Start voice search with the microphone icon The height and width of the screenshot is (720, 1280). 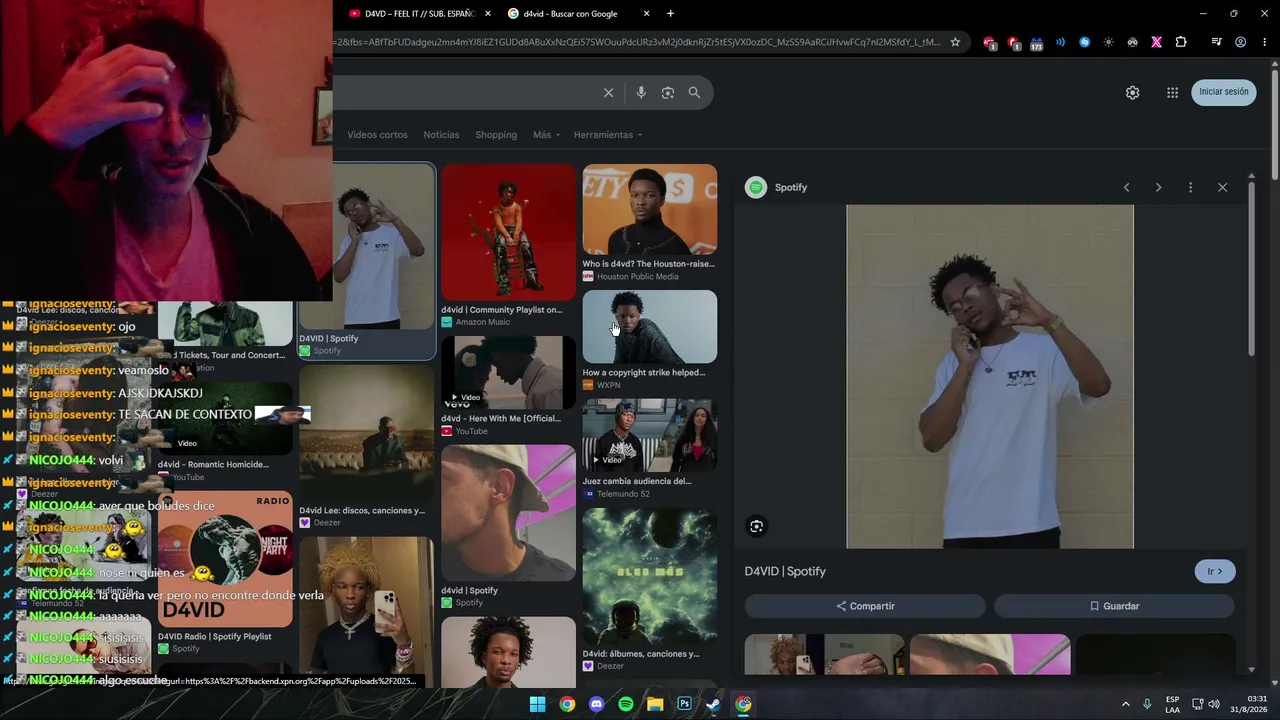tap(641, 93)
